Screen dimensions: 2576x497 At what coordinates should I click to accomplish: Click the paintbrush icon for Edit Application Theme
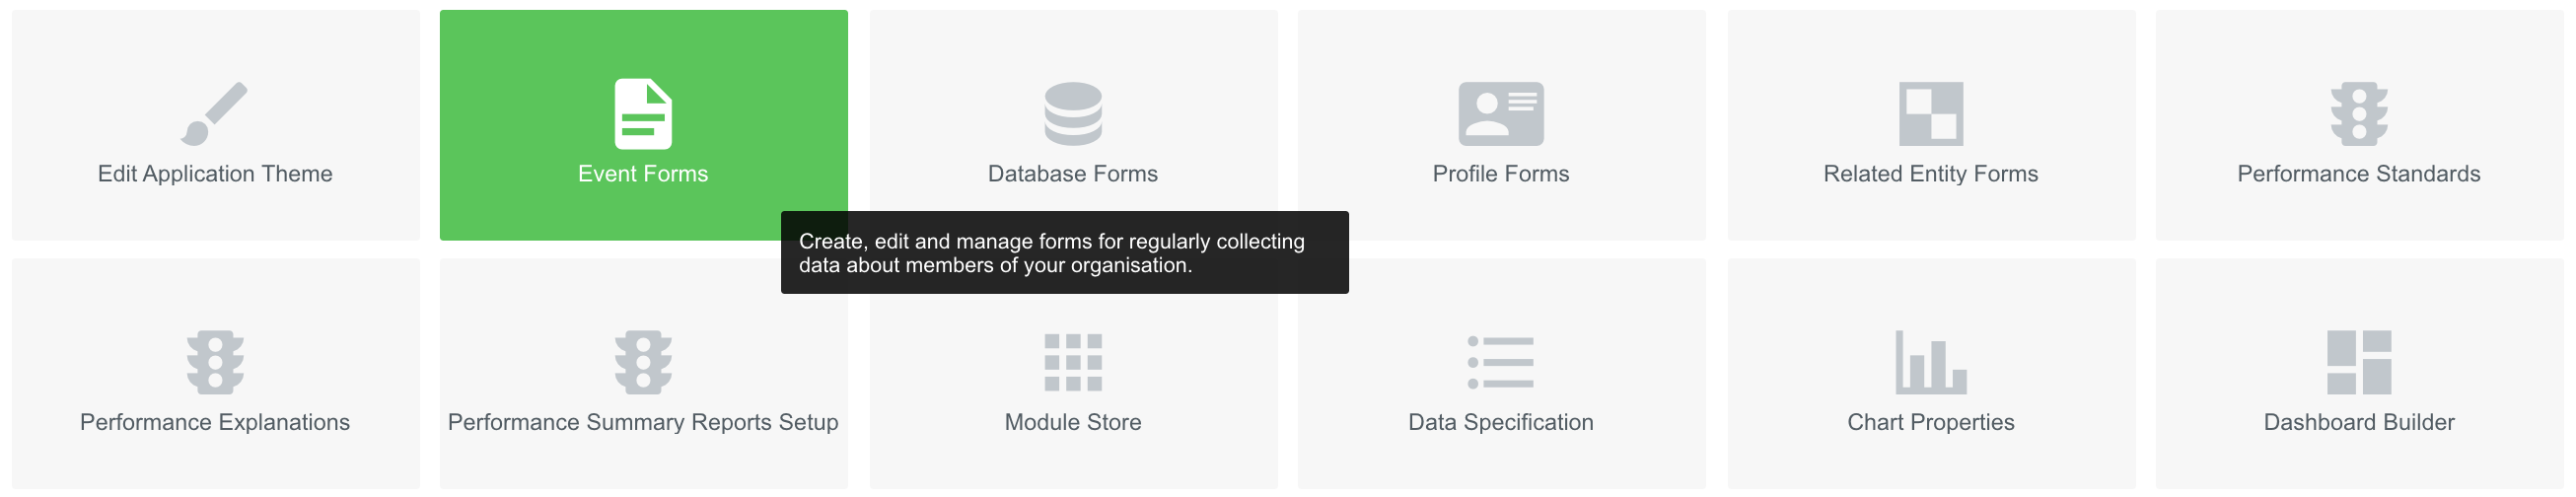pyautogui.click(x=214, y=113)
